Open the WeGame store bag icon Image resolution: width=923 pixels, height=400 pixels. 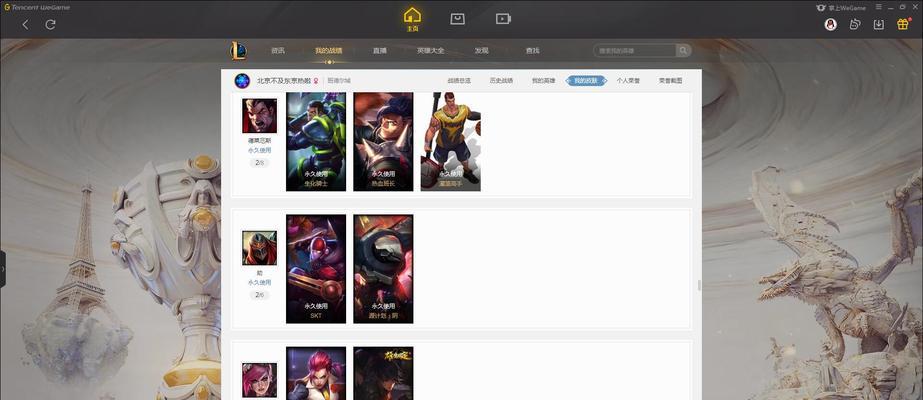coord(457,19)
